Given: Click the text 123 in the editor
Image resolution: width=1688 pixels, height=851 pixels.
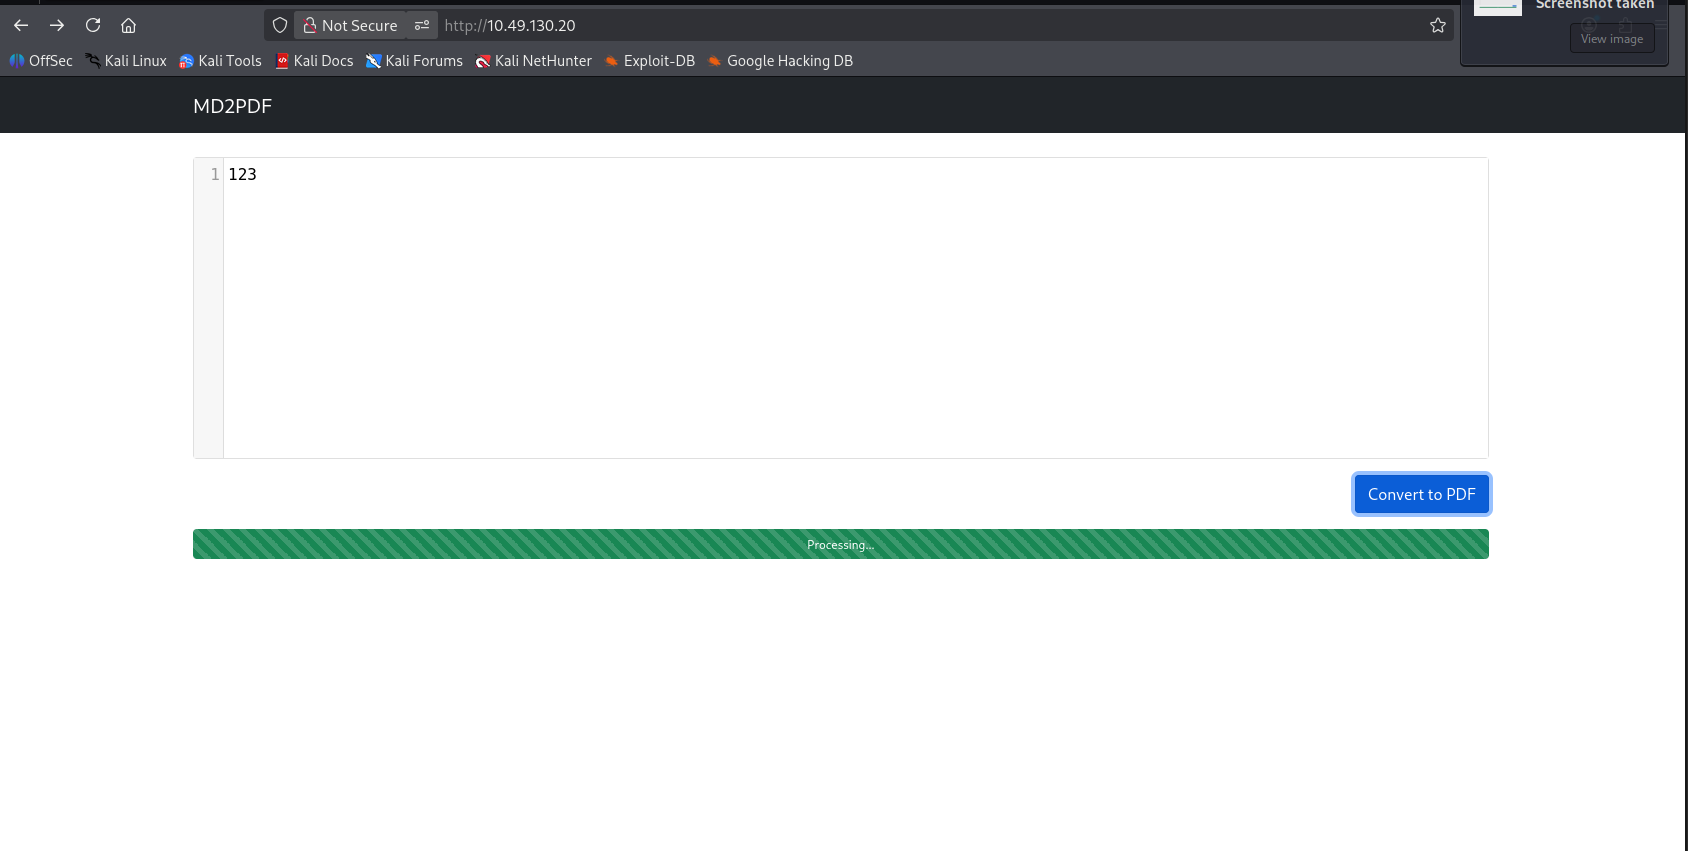Looking at the screenshot, I should coord(242,174).
